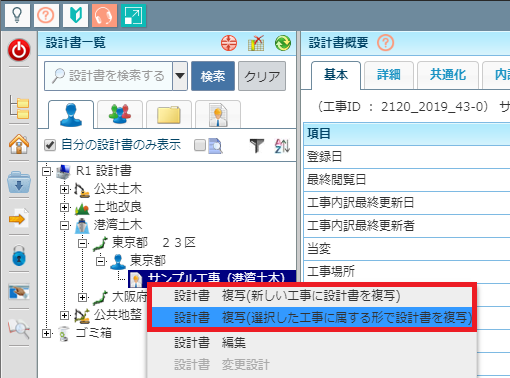
Task: Click the home icon in sidebar
Action: (19, 144)
